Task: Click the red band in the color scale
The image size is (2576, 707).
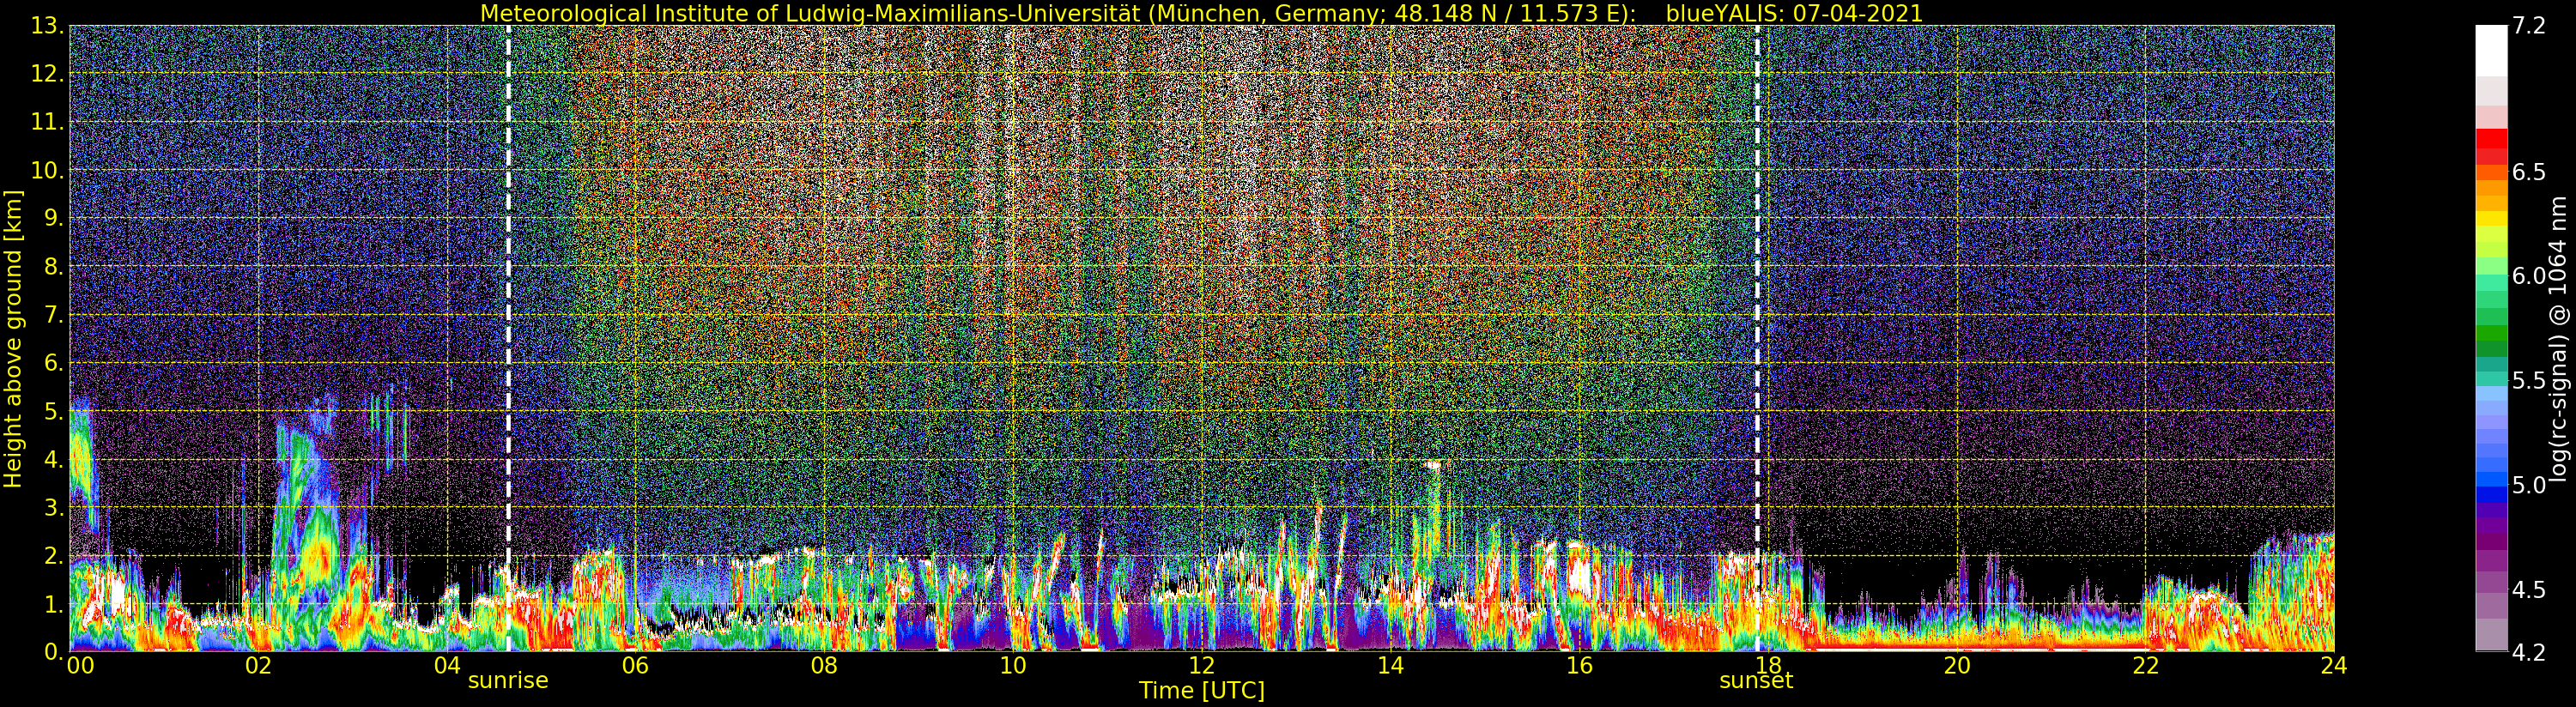Action: 2491,146
